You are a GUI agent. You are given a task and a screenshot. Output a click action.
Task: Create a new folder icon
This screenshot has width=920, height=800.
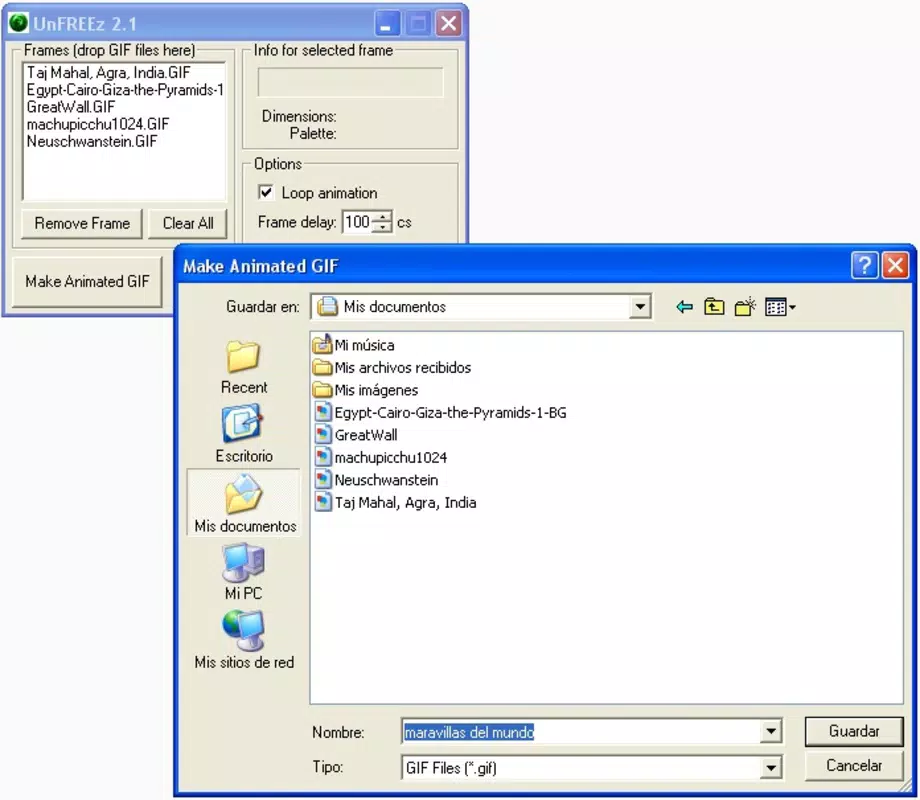click(x=745, y=307)
